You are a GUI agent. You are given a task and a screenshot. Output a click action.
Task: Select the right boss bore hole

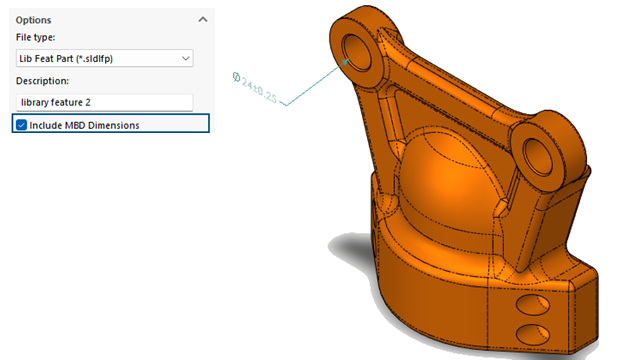tap(538, 157)
